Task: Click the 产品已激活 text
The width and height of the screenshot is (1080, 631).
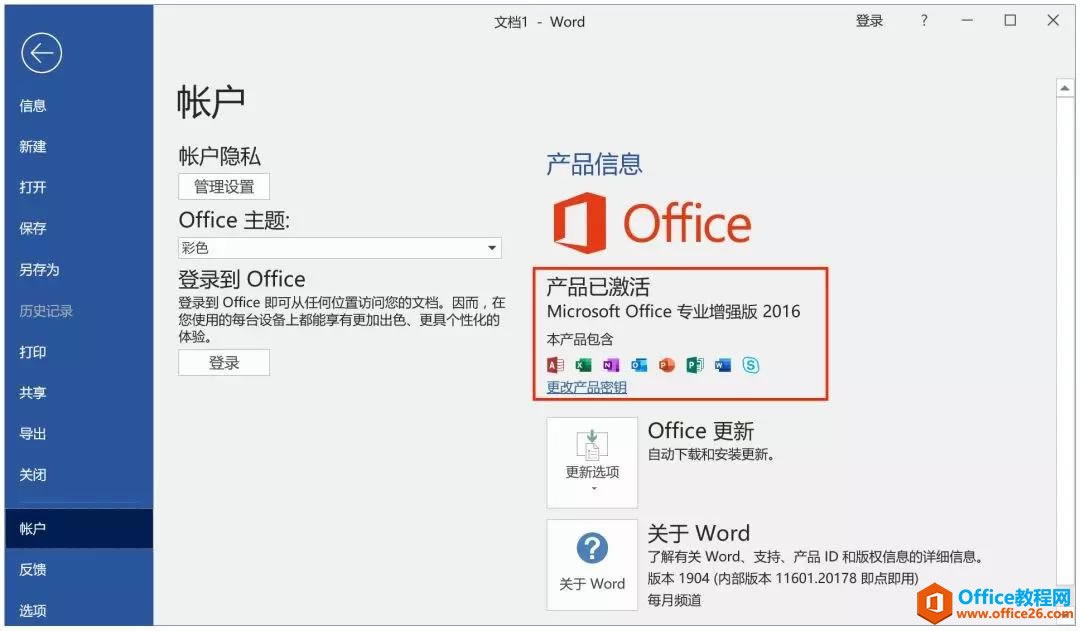Action: (598, 287)
